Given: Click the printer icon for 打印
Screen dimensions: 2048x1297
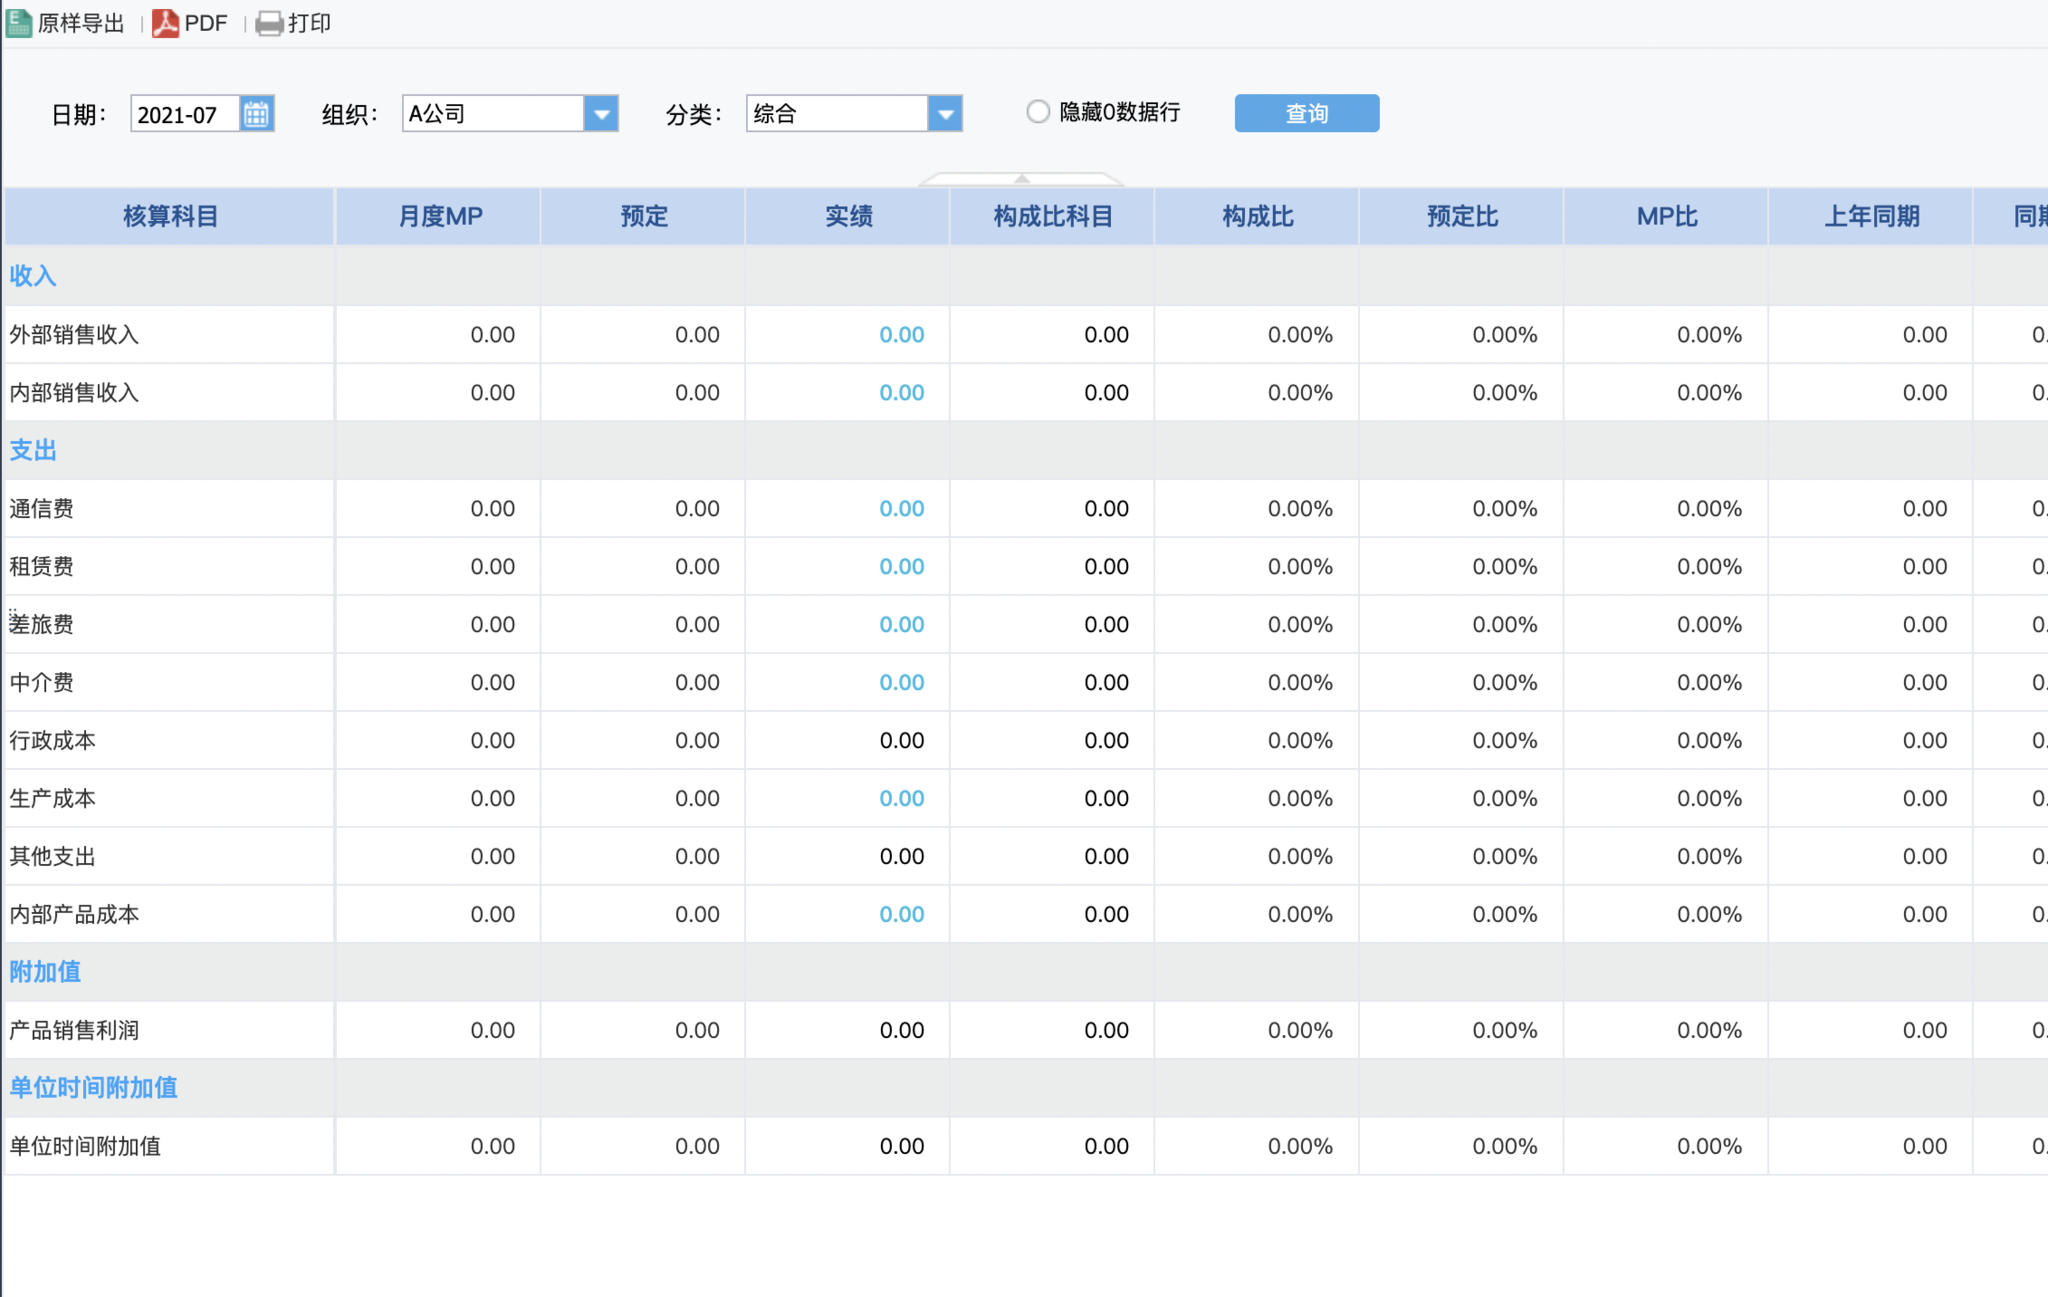Looking at the screenshot, I should coord(269,23).
